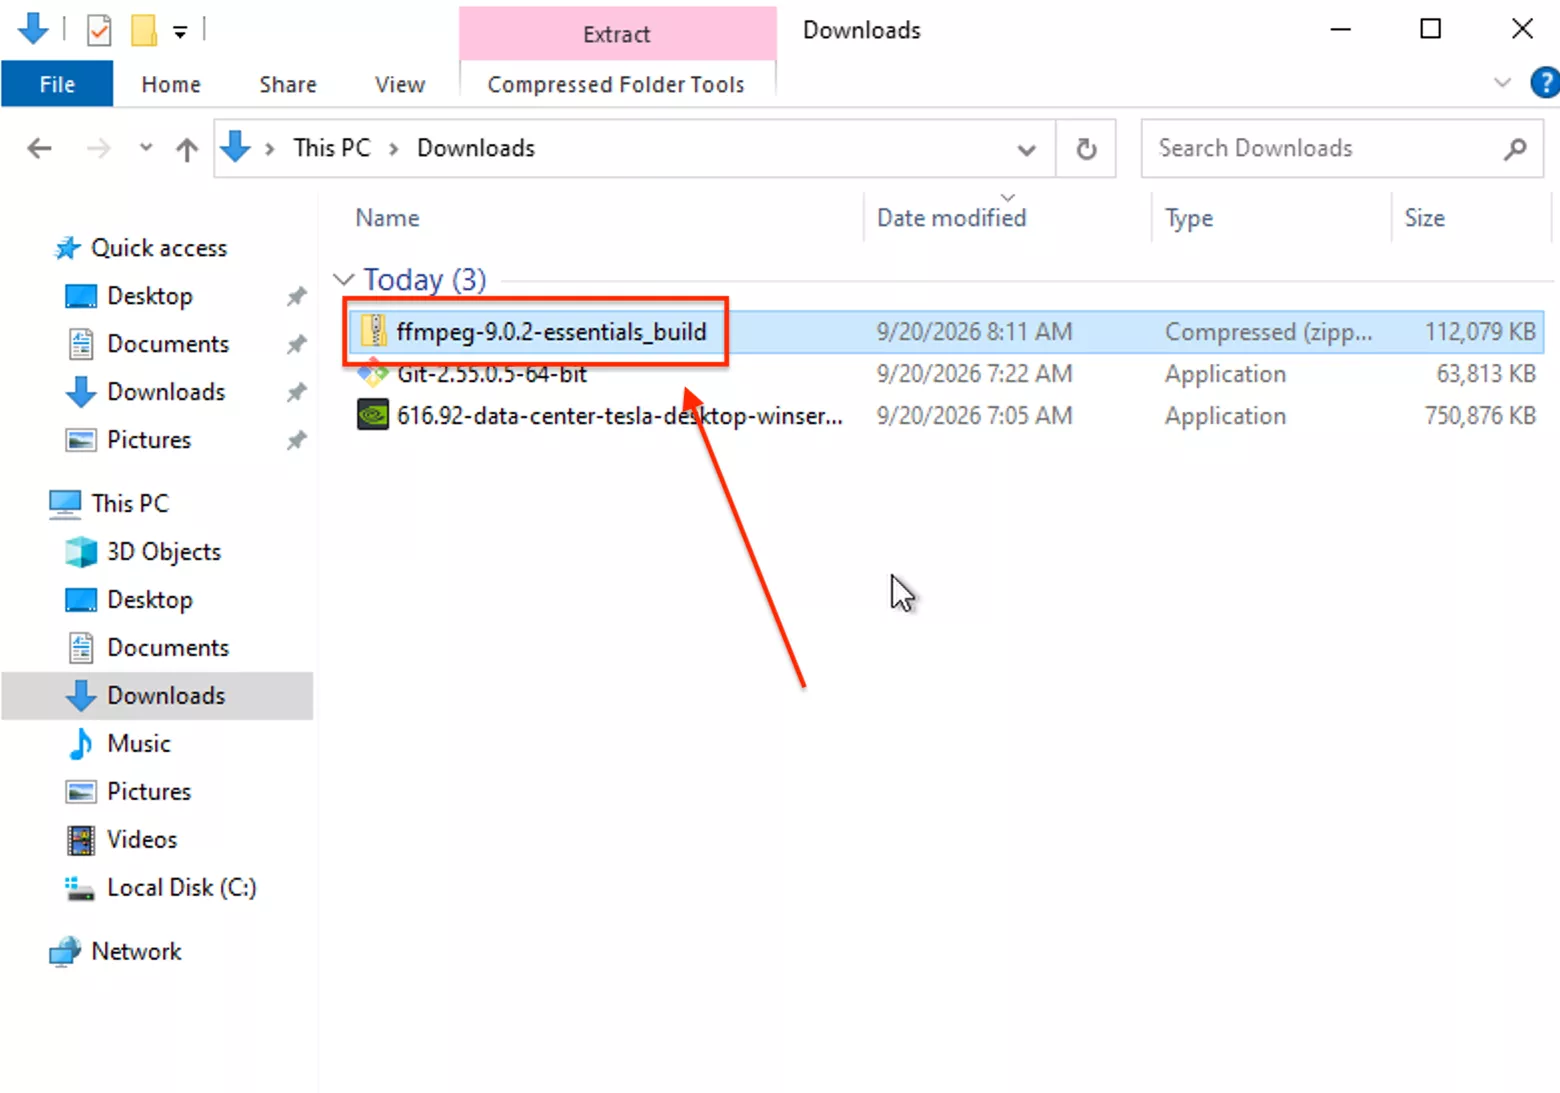Click This PC in the address path
This screenshot has width=1560, height=1093.
coord(332,148)
